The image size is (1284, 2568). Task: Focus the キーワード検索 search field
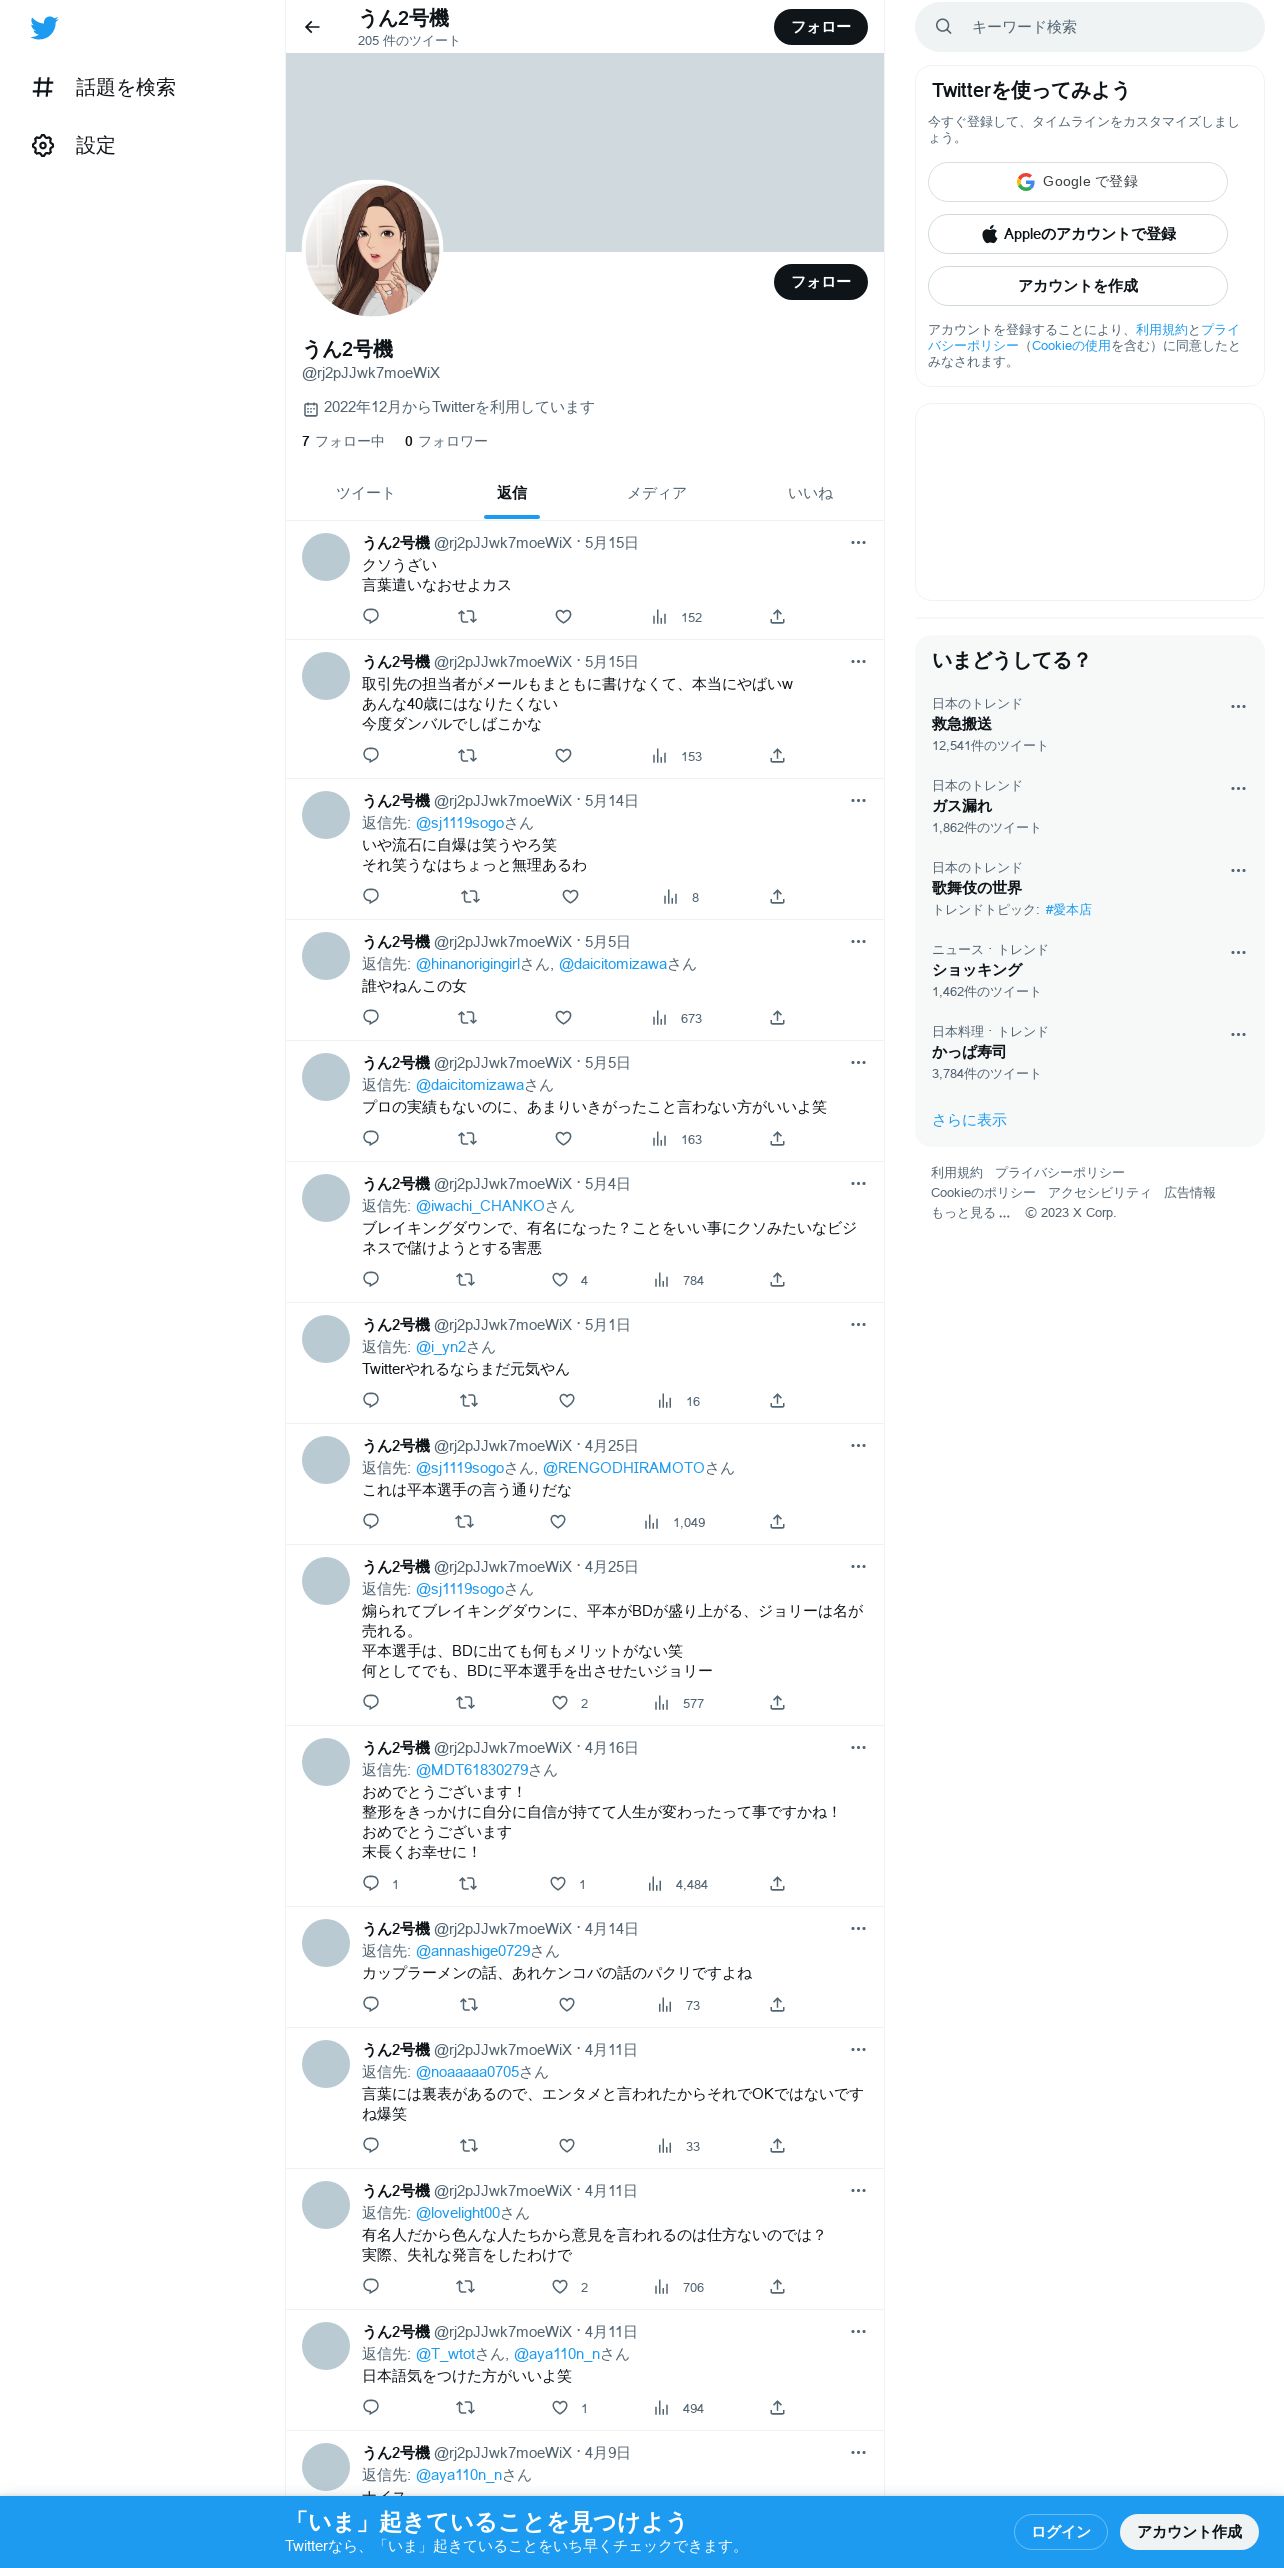tap(1089, 27)
